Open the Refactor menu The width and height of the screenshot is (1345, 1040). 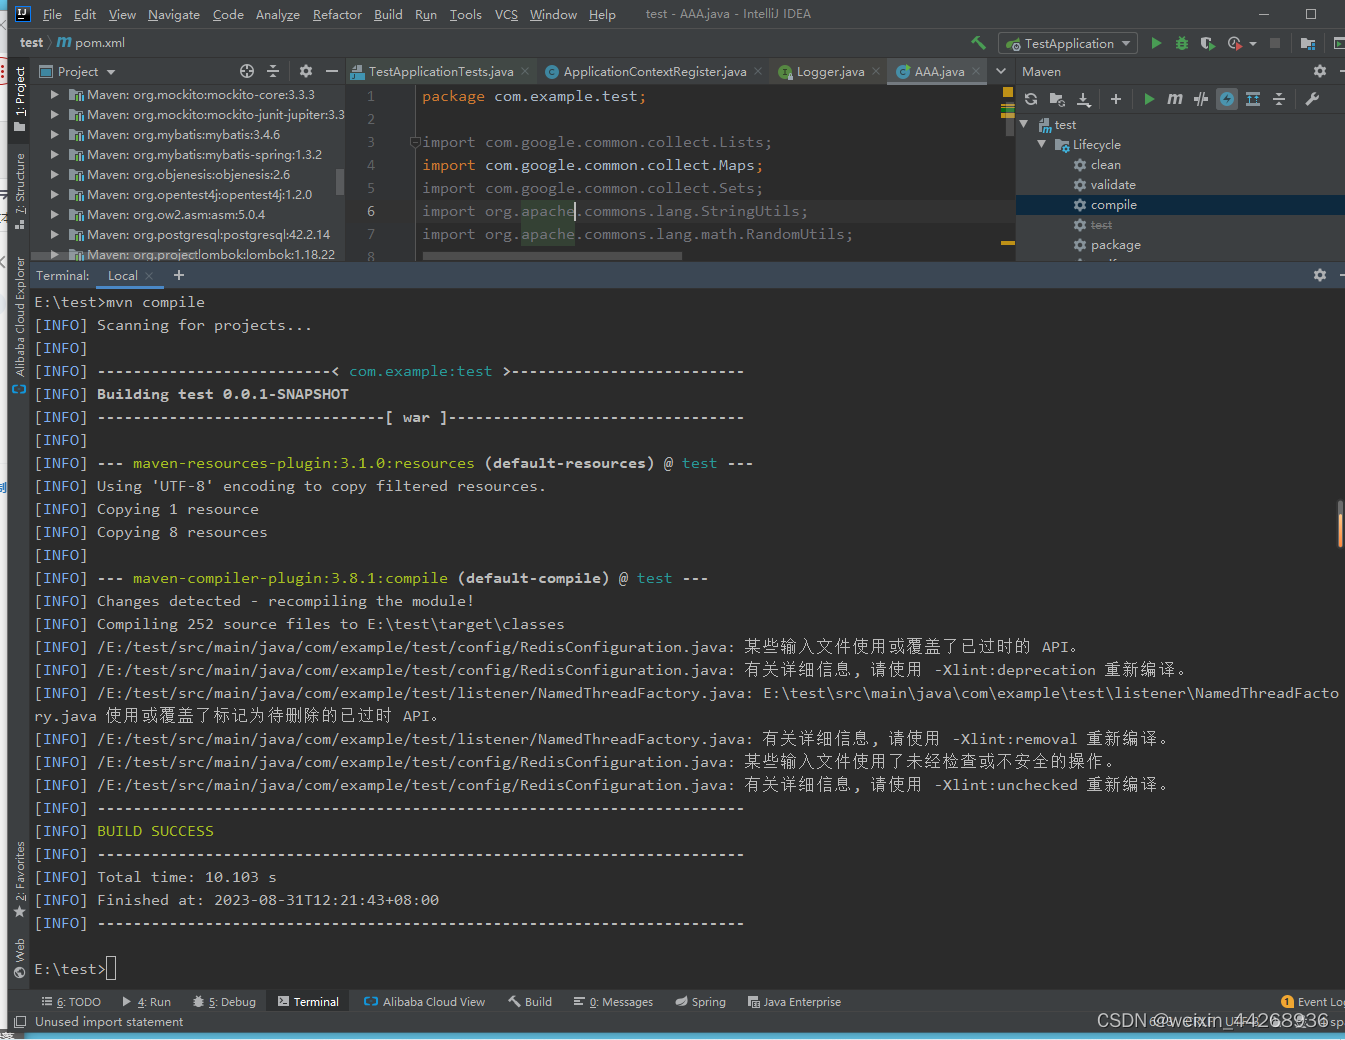(337, 14)
